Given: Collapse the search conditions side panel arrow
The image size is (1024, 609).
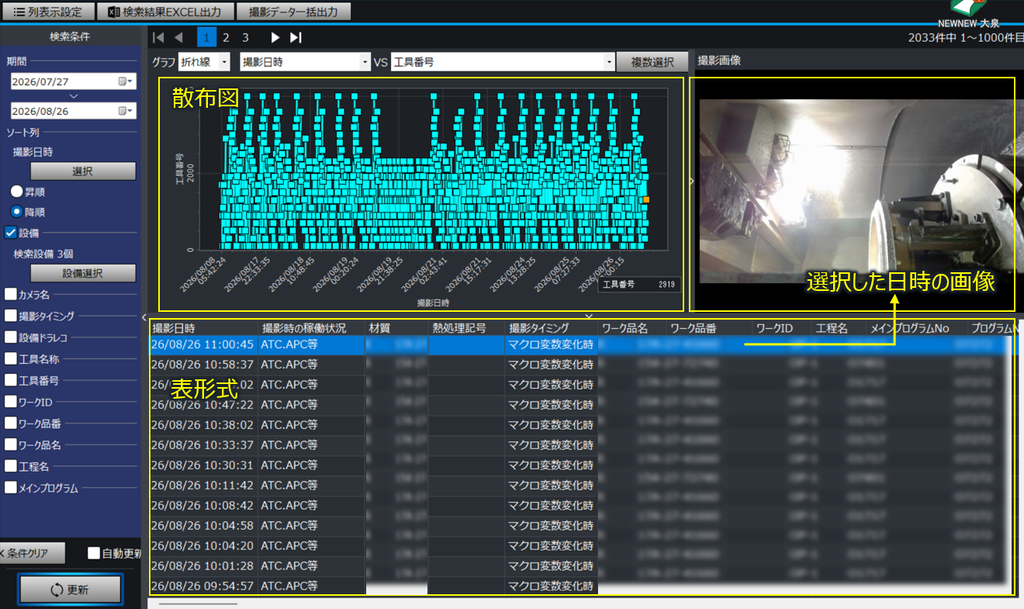Looking at the screenshot, I should tap(144, 318).
